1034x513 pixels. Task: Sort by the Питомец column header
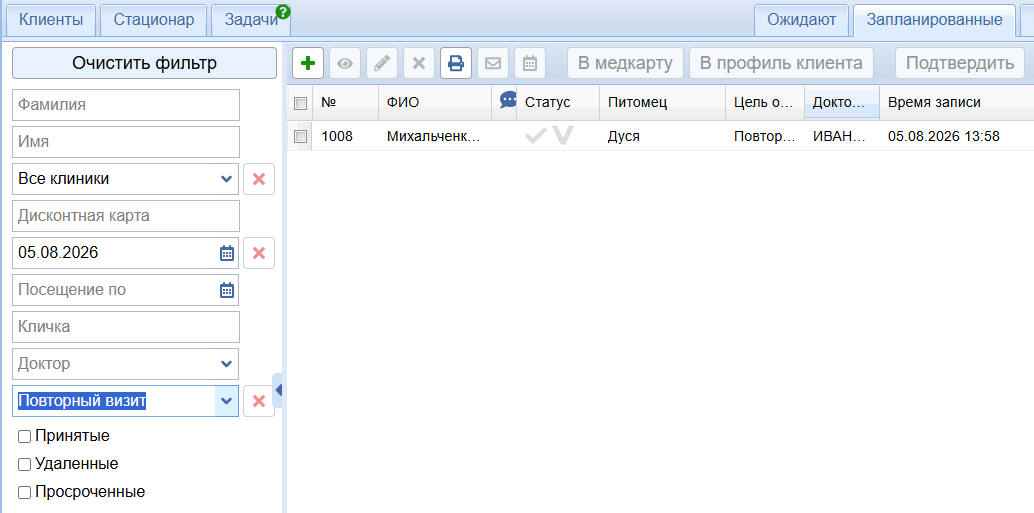click(663, 103)
